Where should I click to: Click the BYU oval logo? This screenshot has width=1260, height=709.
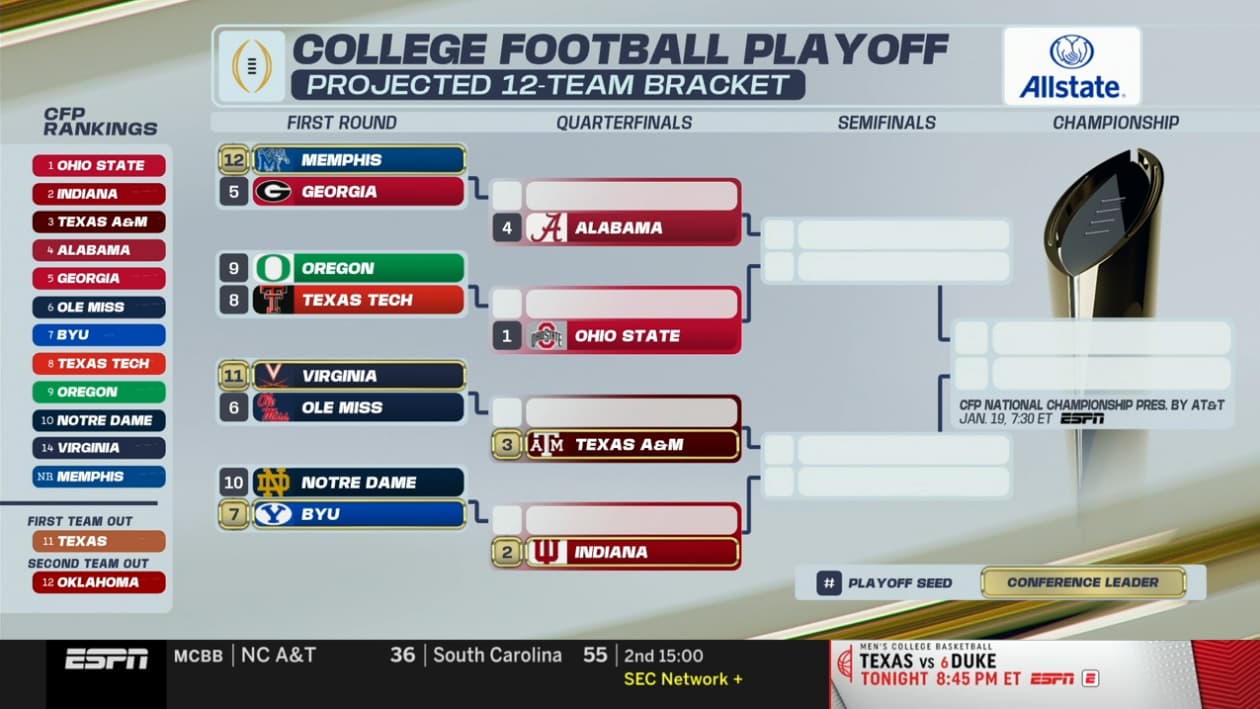click(x=272, y=514)
